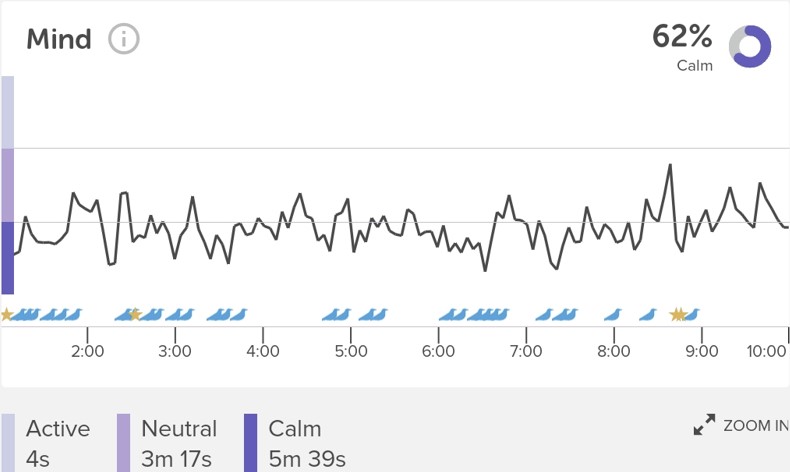Viewport: 790px width, 472px height.
Task: Click the bird icon right after 5:00
Action: coord(373,315)
